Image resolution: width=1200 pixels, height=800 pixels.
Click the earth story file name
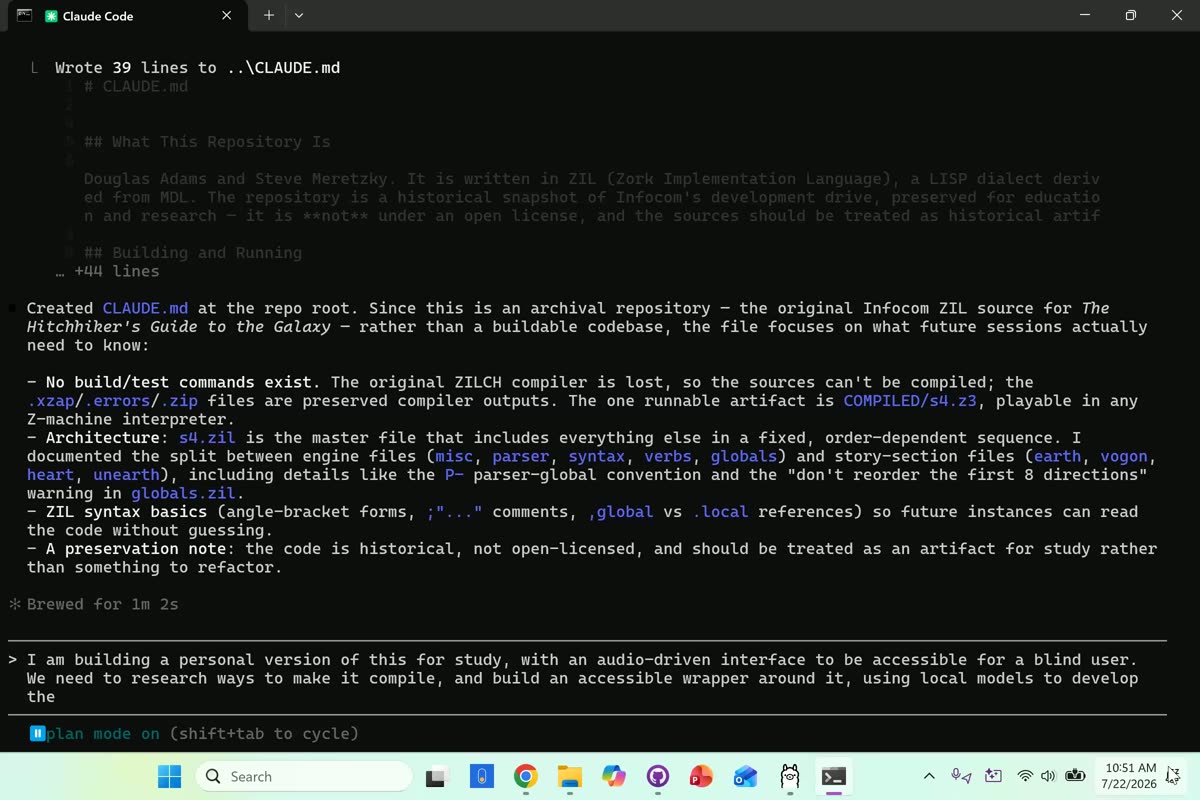(1057, 456)
